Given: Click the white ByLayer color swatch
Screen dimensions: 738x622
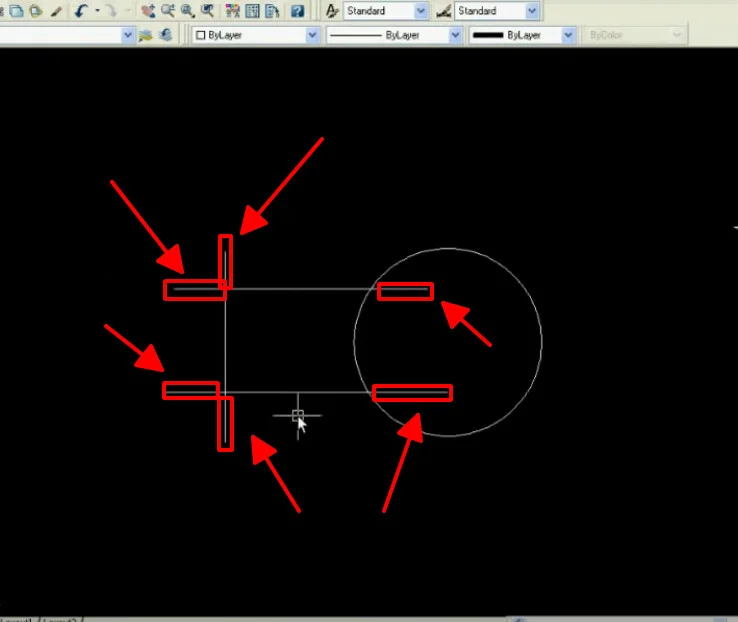Looking at the screenshot, I should click(x=201, y=35).
